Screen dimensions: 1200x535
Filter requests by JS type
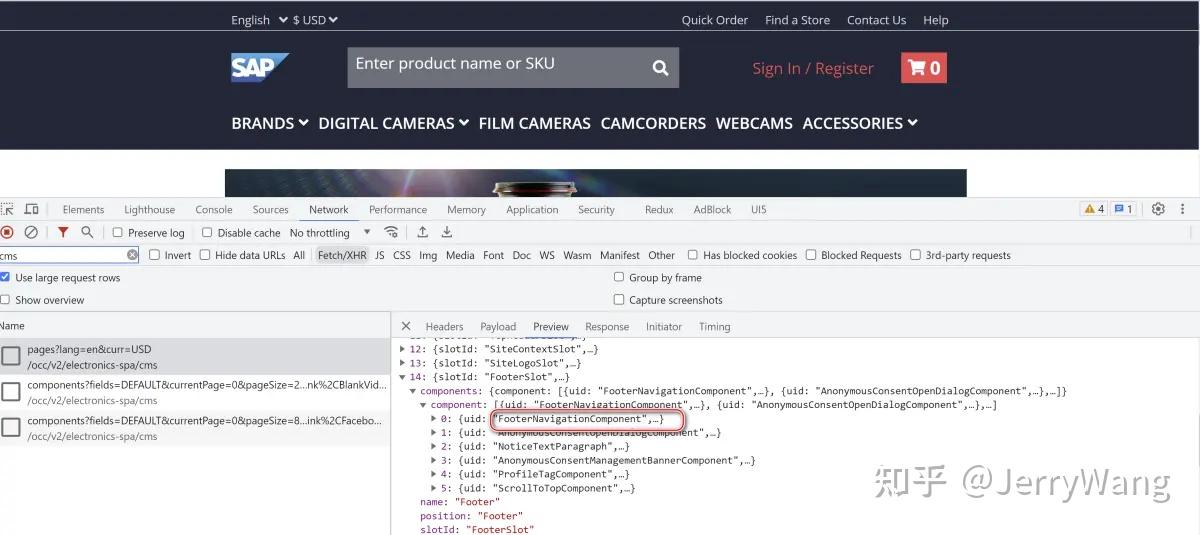tap(380, 255)
